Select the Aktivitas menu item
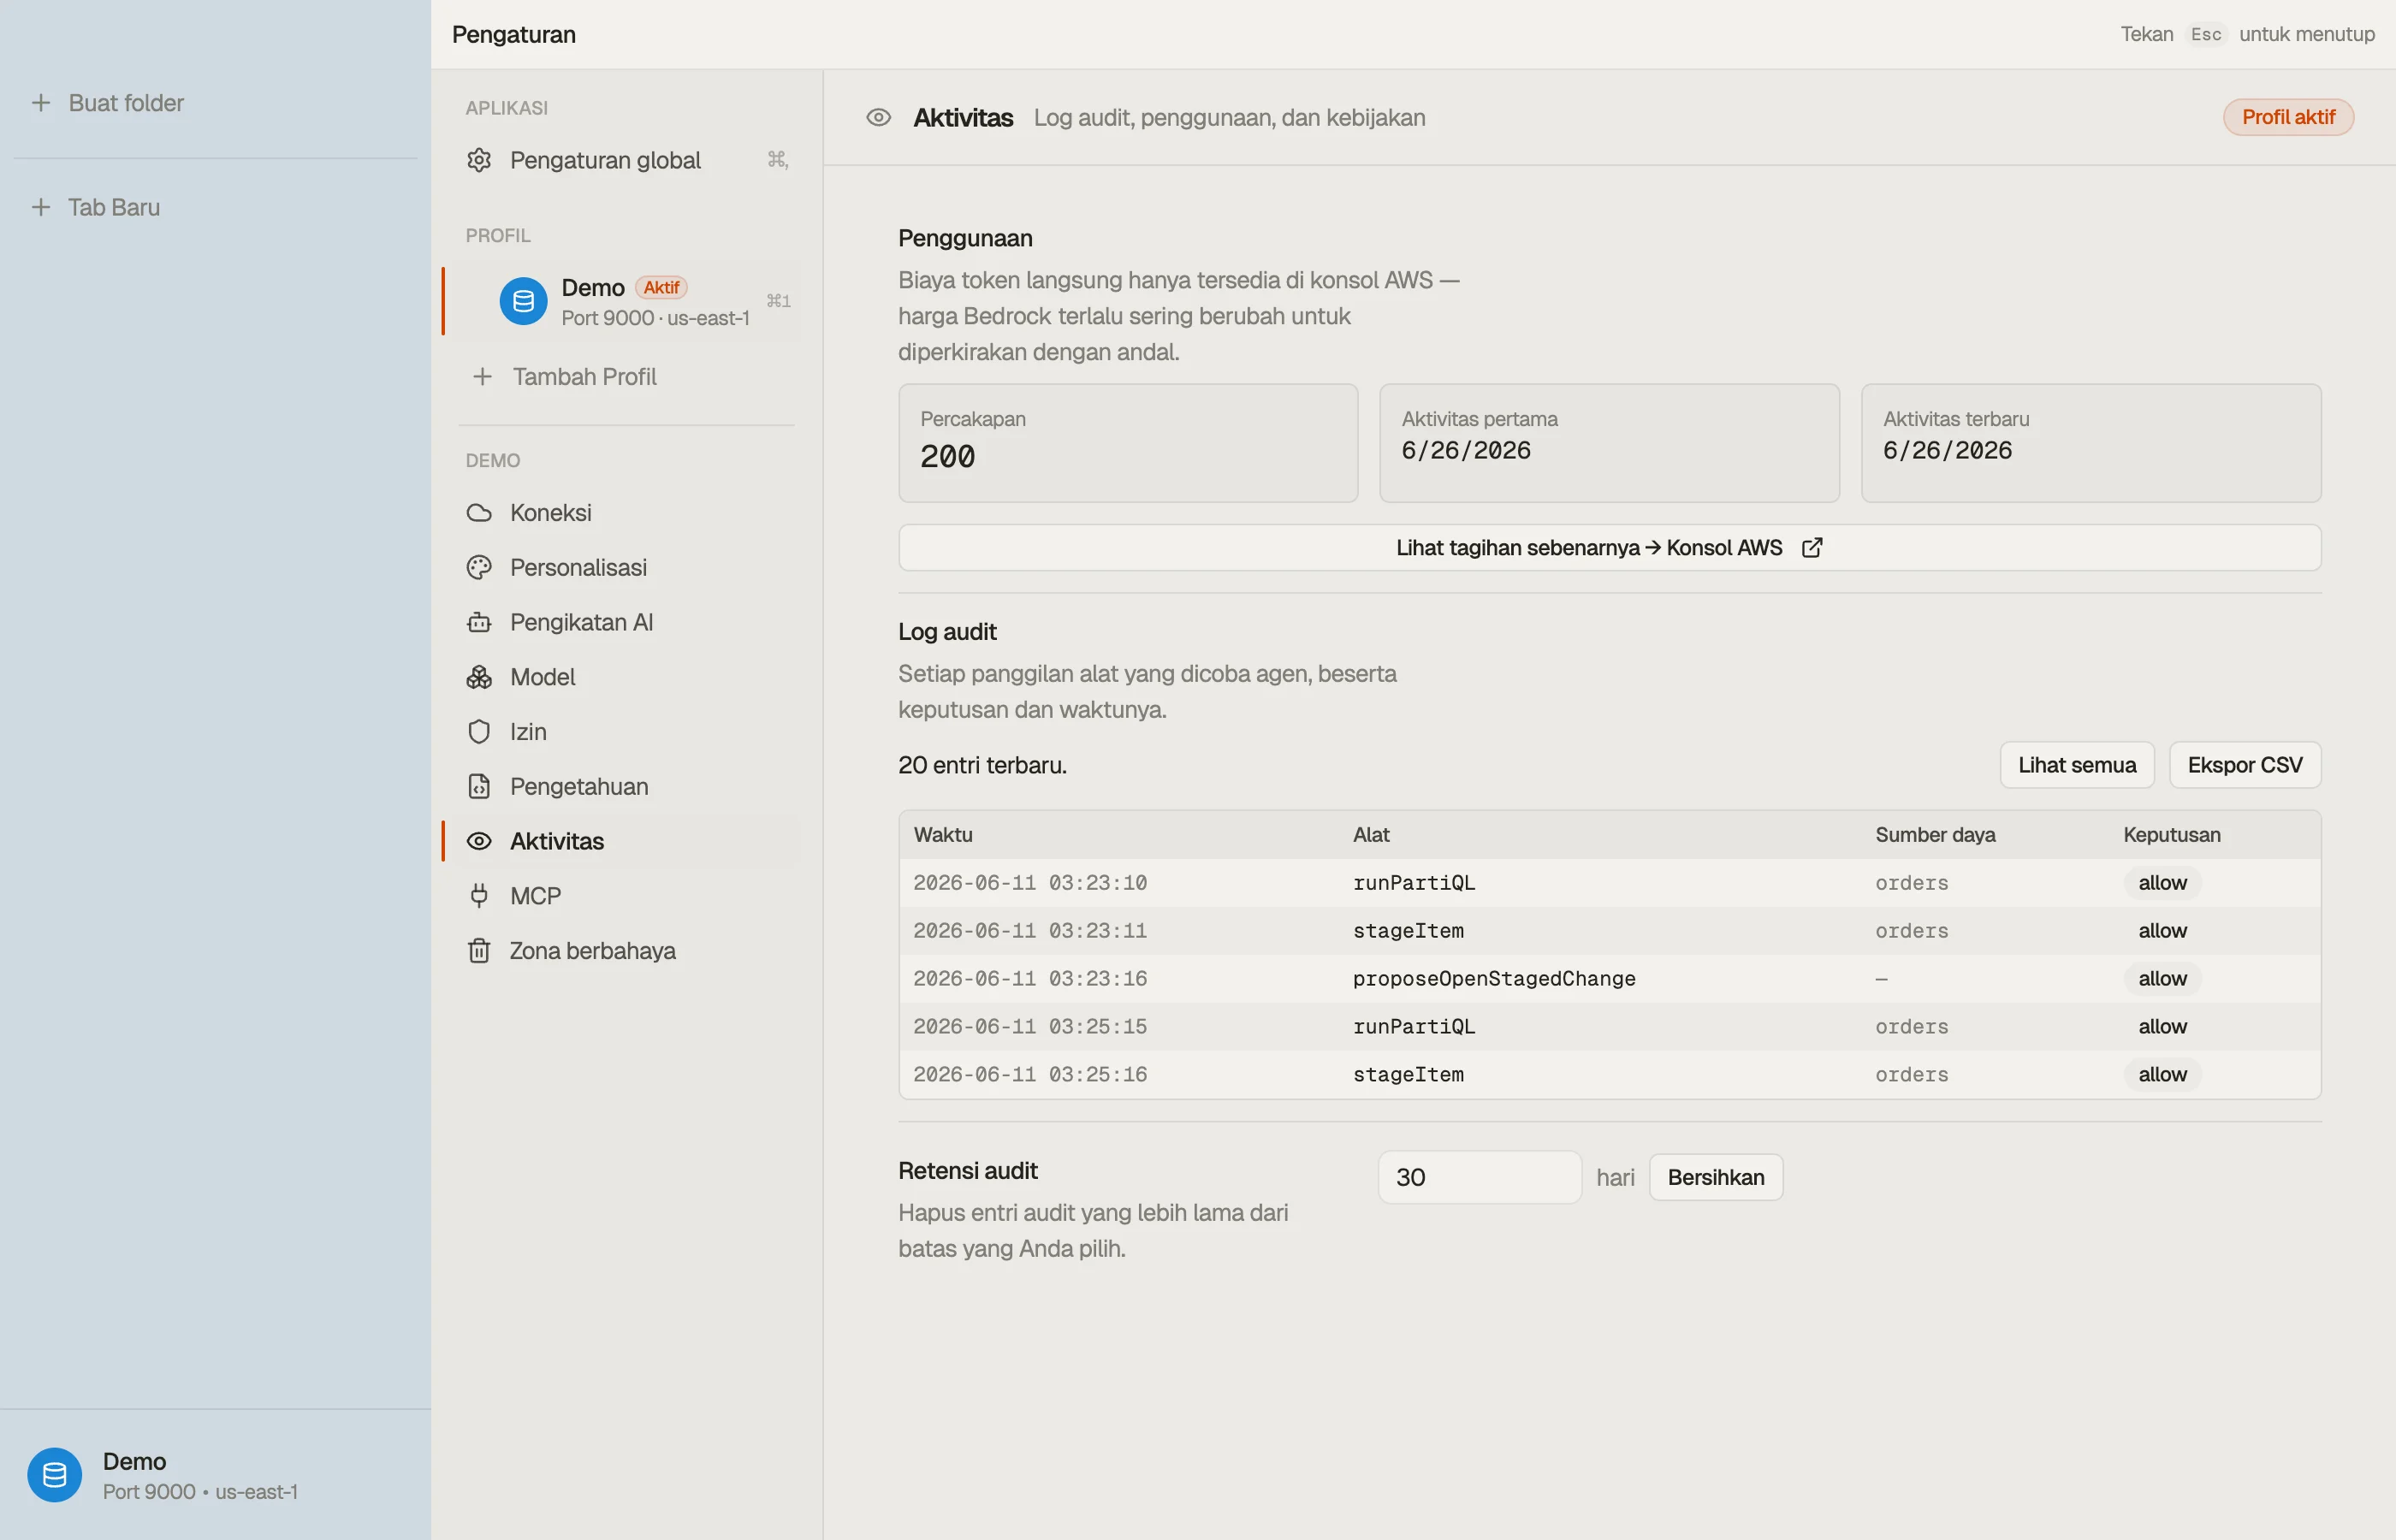Viewport: 2396px width, 1540px height. [622, 841]
